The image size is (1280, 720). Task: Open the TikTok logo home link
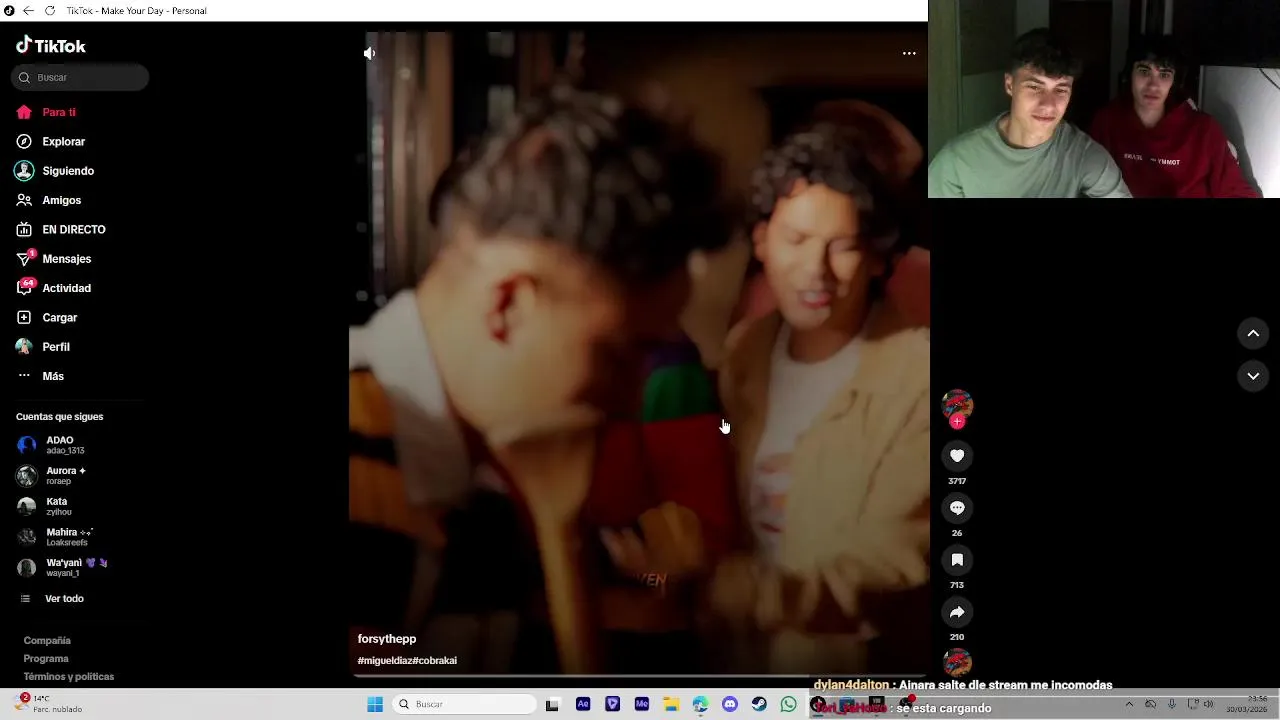pyautogui.click(x=51, y=45)
